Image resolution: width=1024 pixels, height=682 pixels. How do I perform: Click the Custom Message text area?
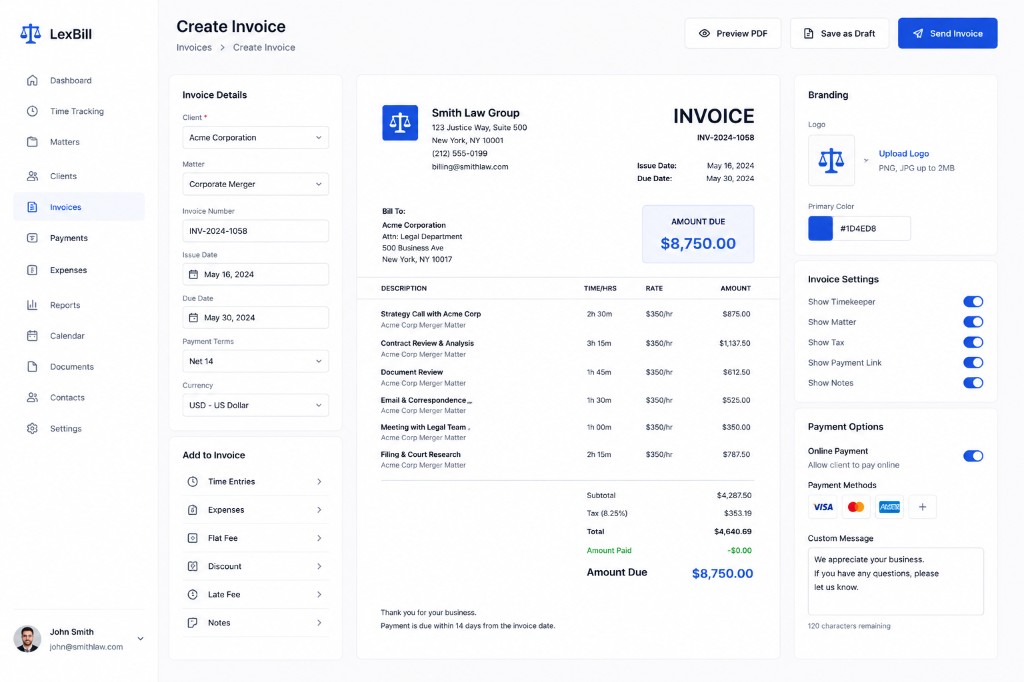[895, 581]
